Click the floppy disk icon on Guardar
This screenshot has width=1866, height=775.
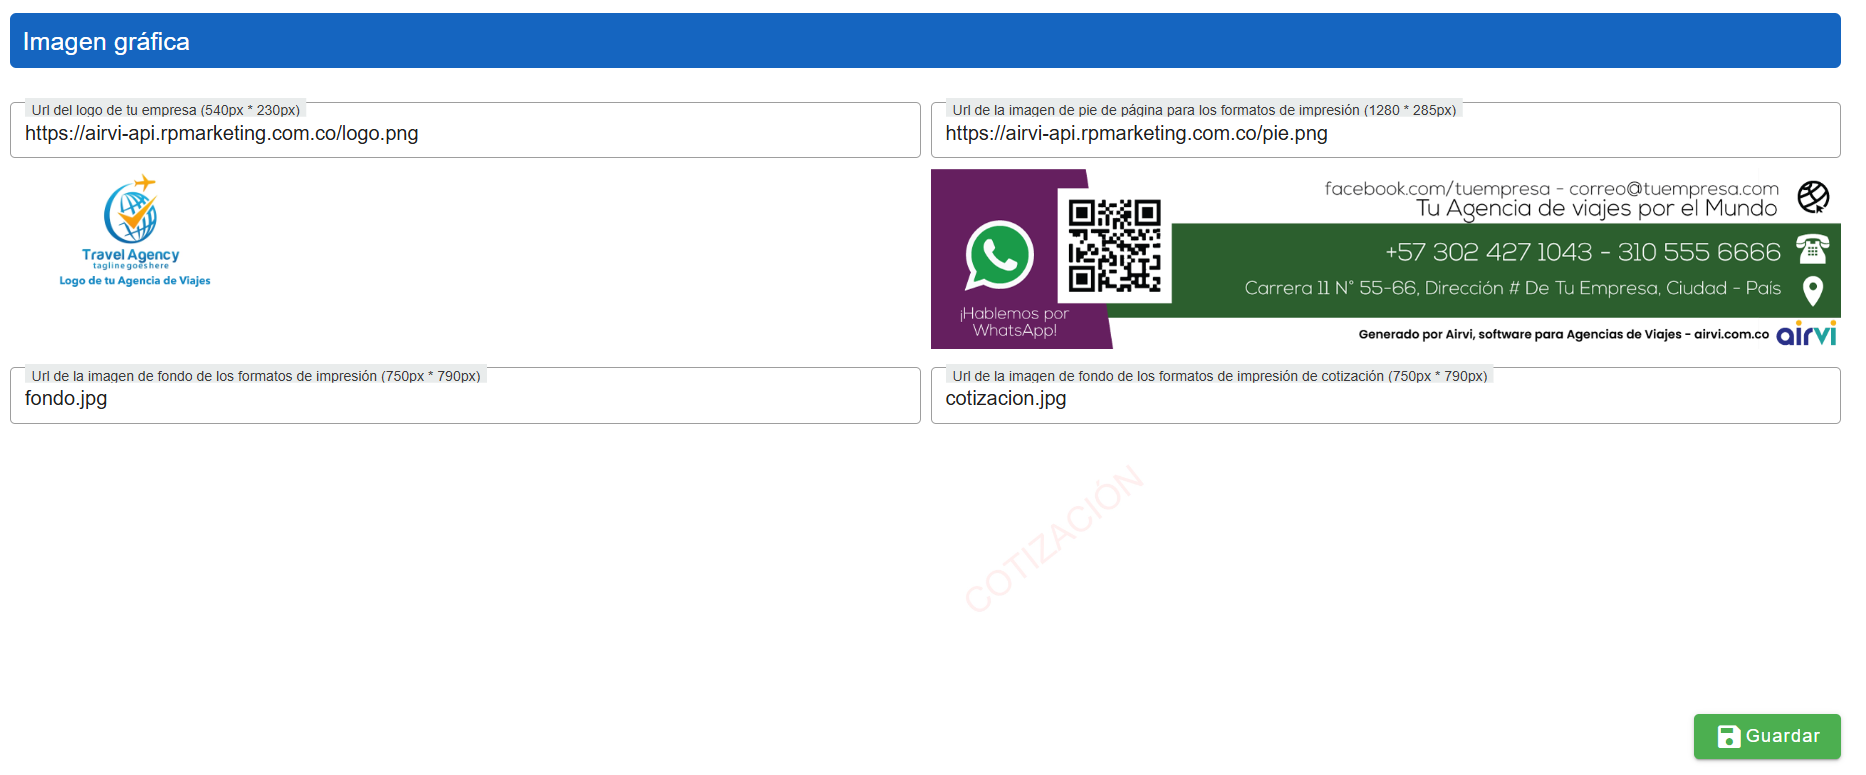[x=1728, y=737]
